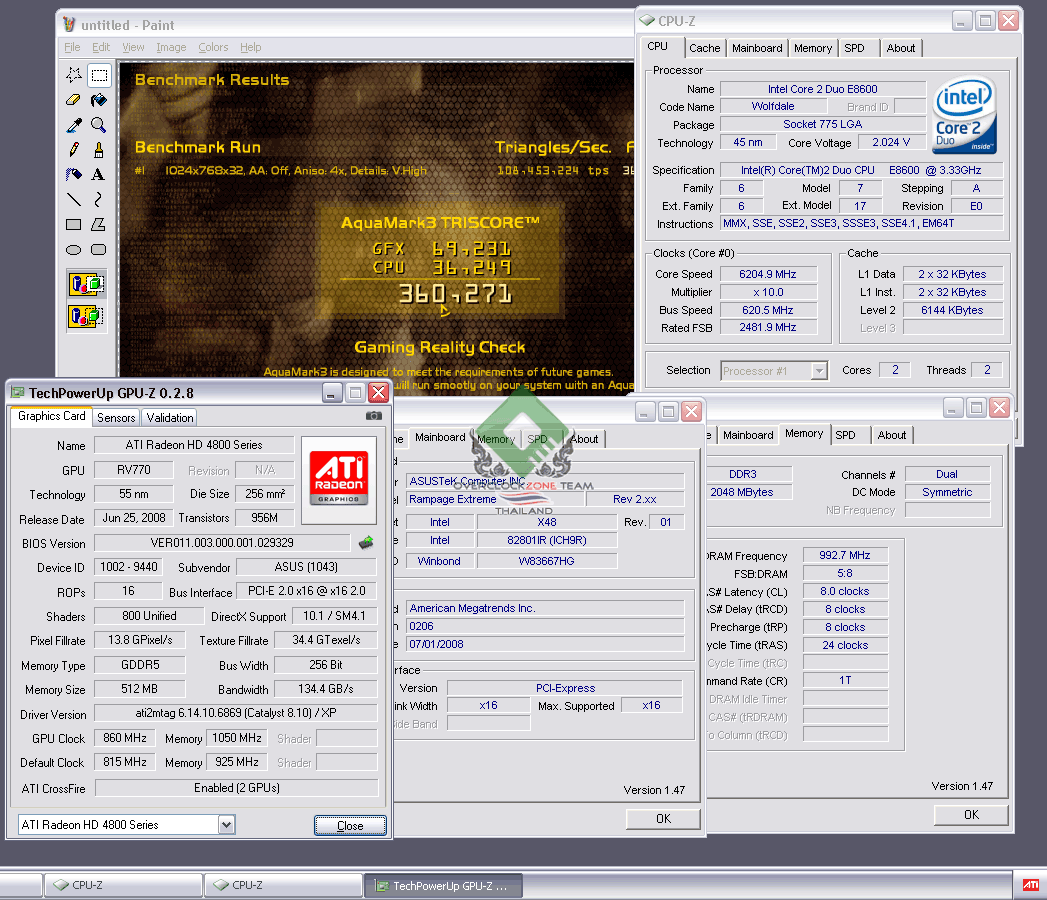Open About tab in top CPU-Z window

[901, 48]
